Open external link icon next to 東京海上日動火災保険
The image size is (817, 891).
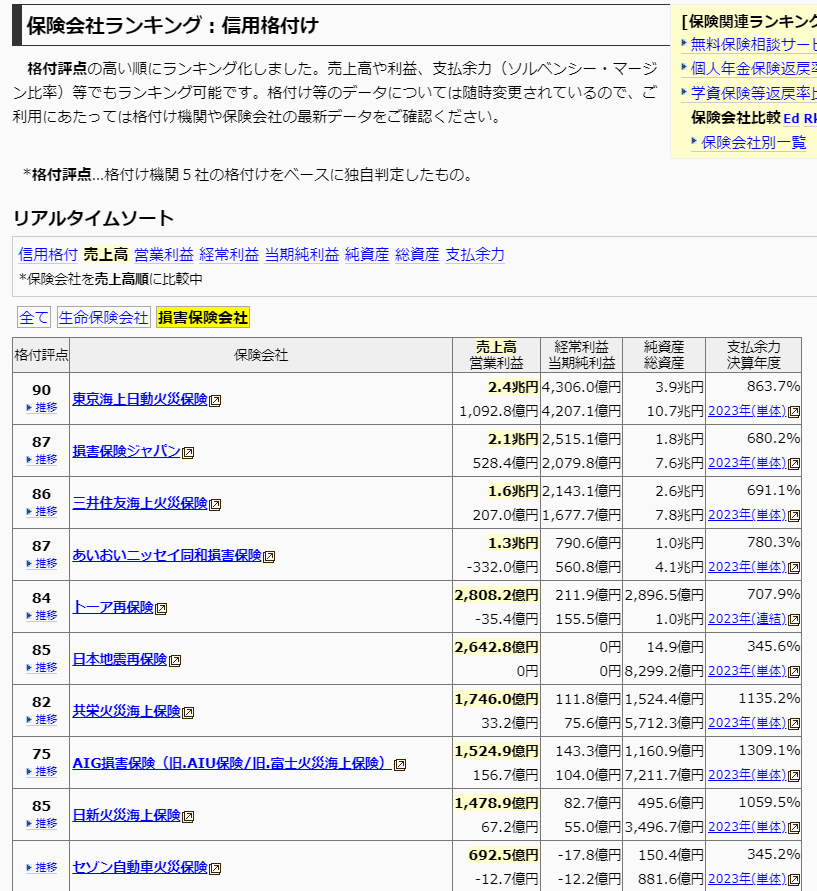pos(215,401)
